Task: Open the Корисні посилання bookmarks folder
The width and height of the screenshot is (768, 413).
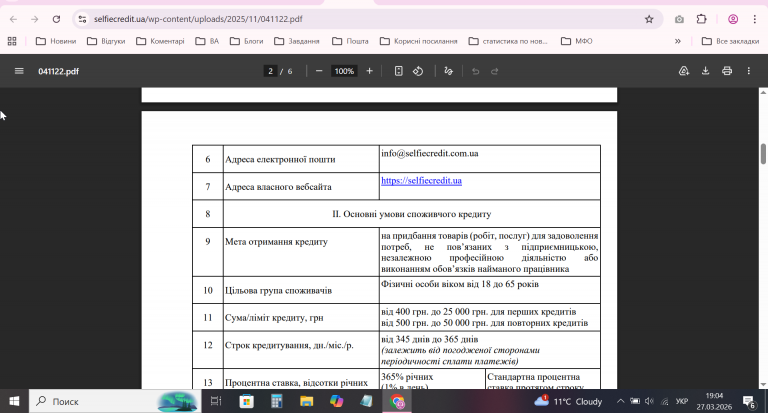Action: coord(419,41)
